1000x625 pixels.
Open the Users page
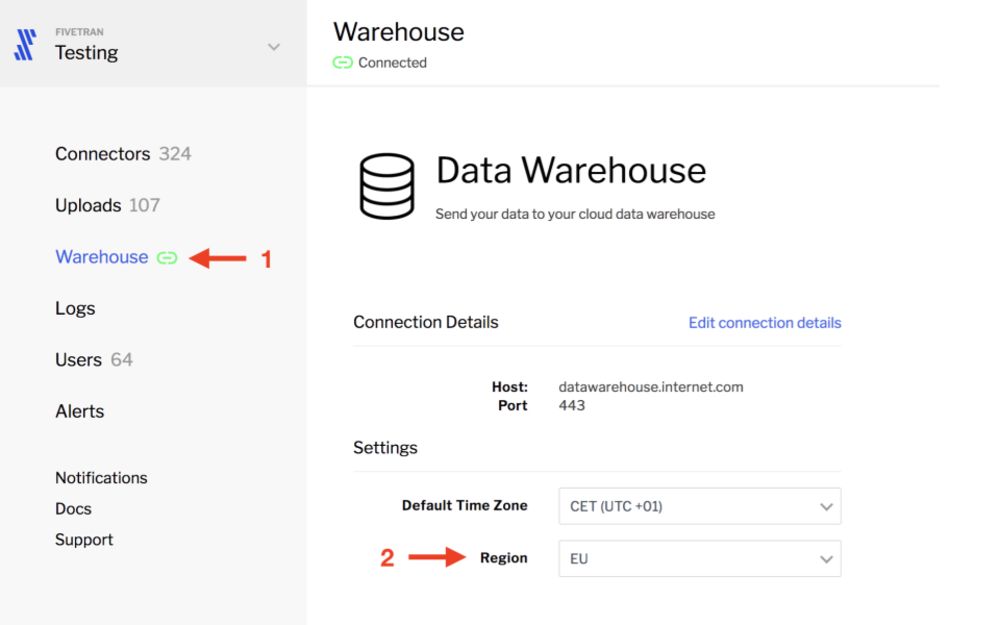coord(78,360)
